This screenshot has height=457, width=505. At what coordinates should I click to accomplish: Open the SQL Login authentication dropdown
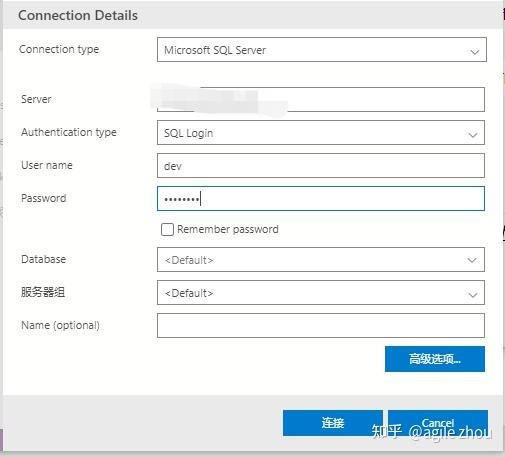pyautogui.click(x=321, y=133)
